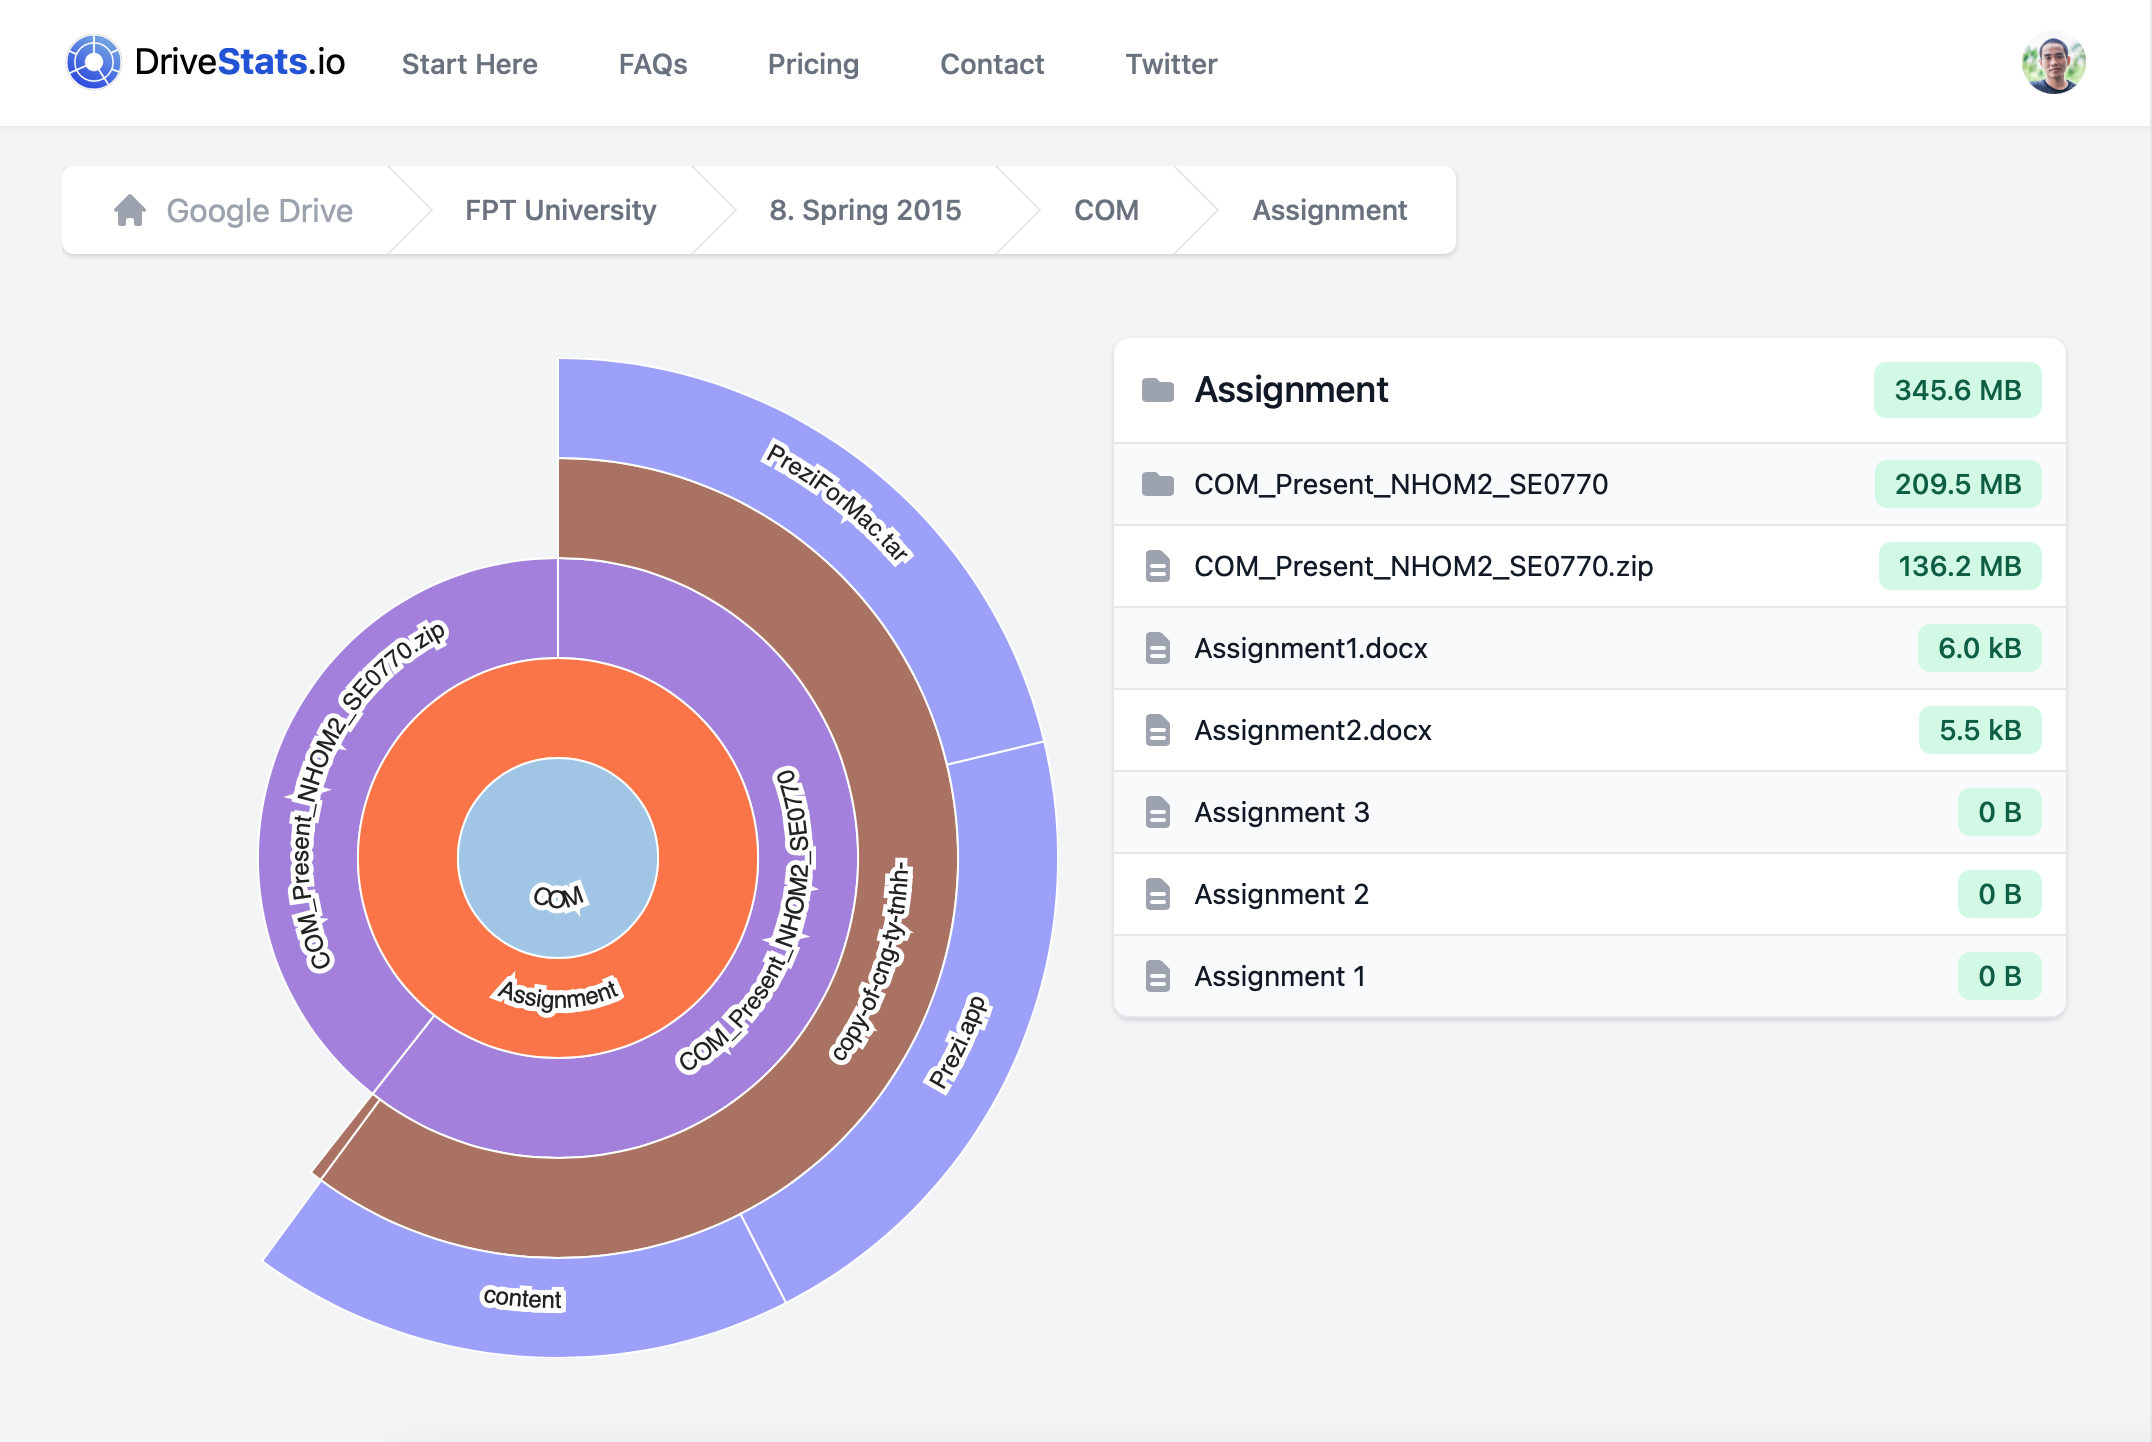Go to the 8. Spring 2015 breadcrumb
Image resolution: width=2152 pixels, height=1442 pixels.
pos(865,211)
